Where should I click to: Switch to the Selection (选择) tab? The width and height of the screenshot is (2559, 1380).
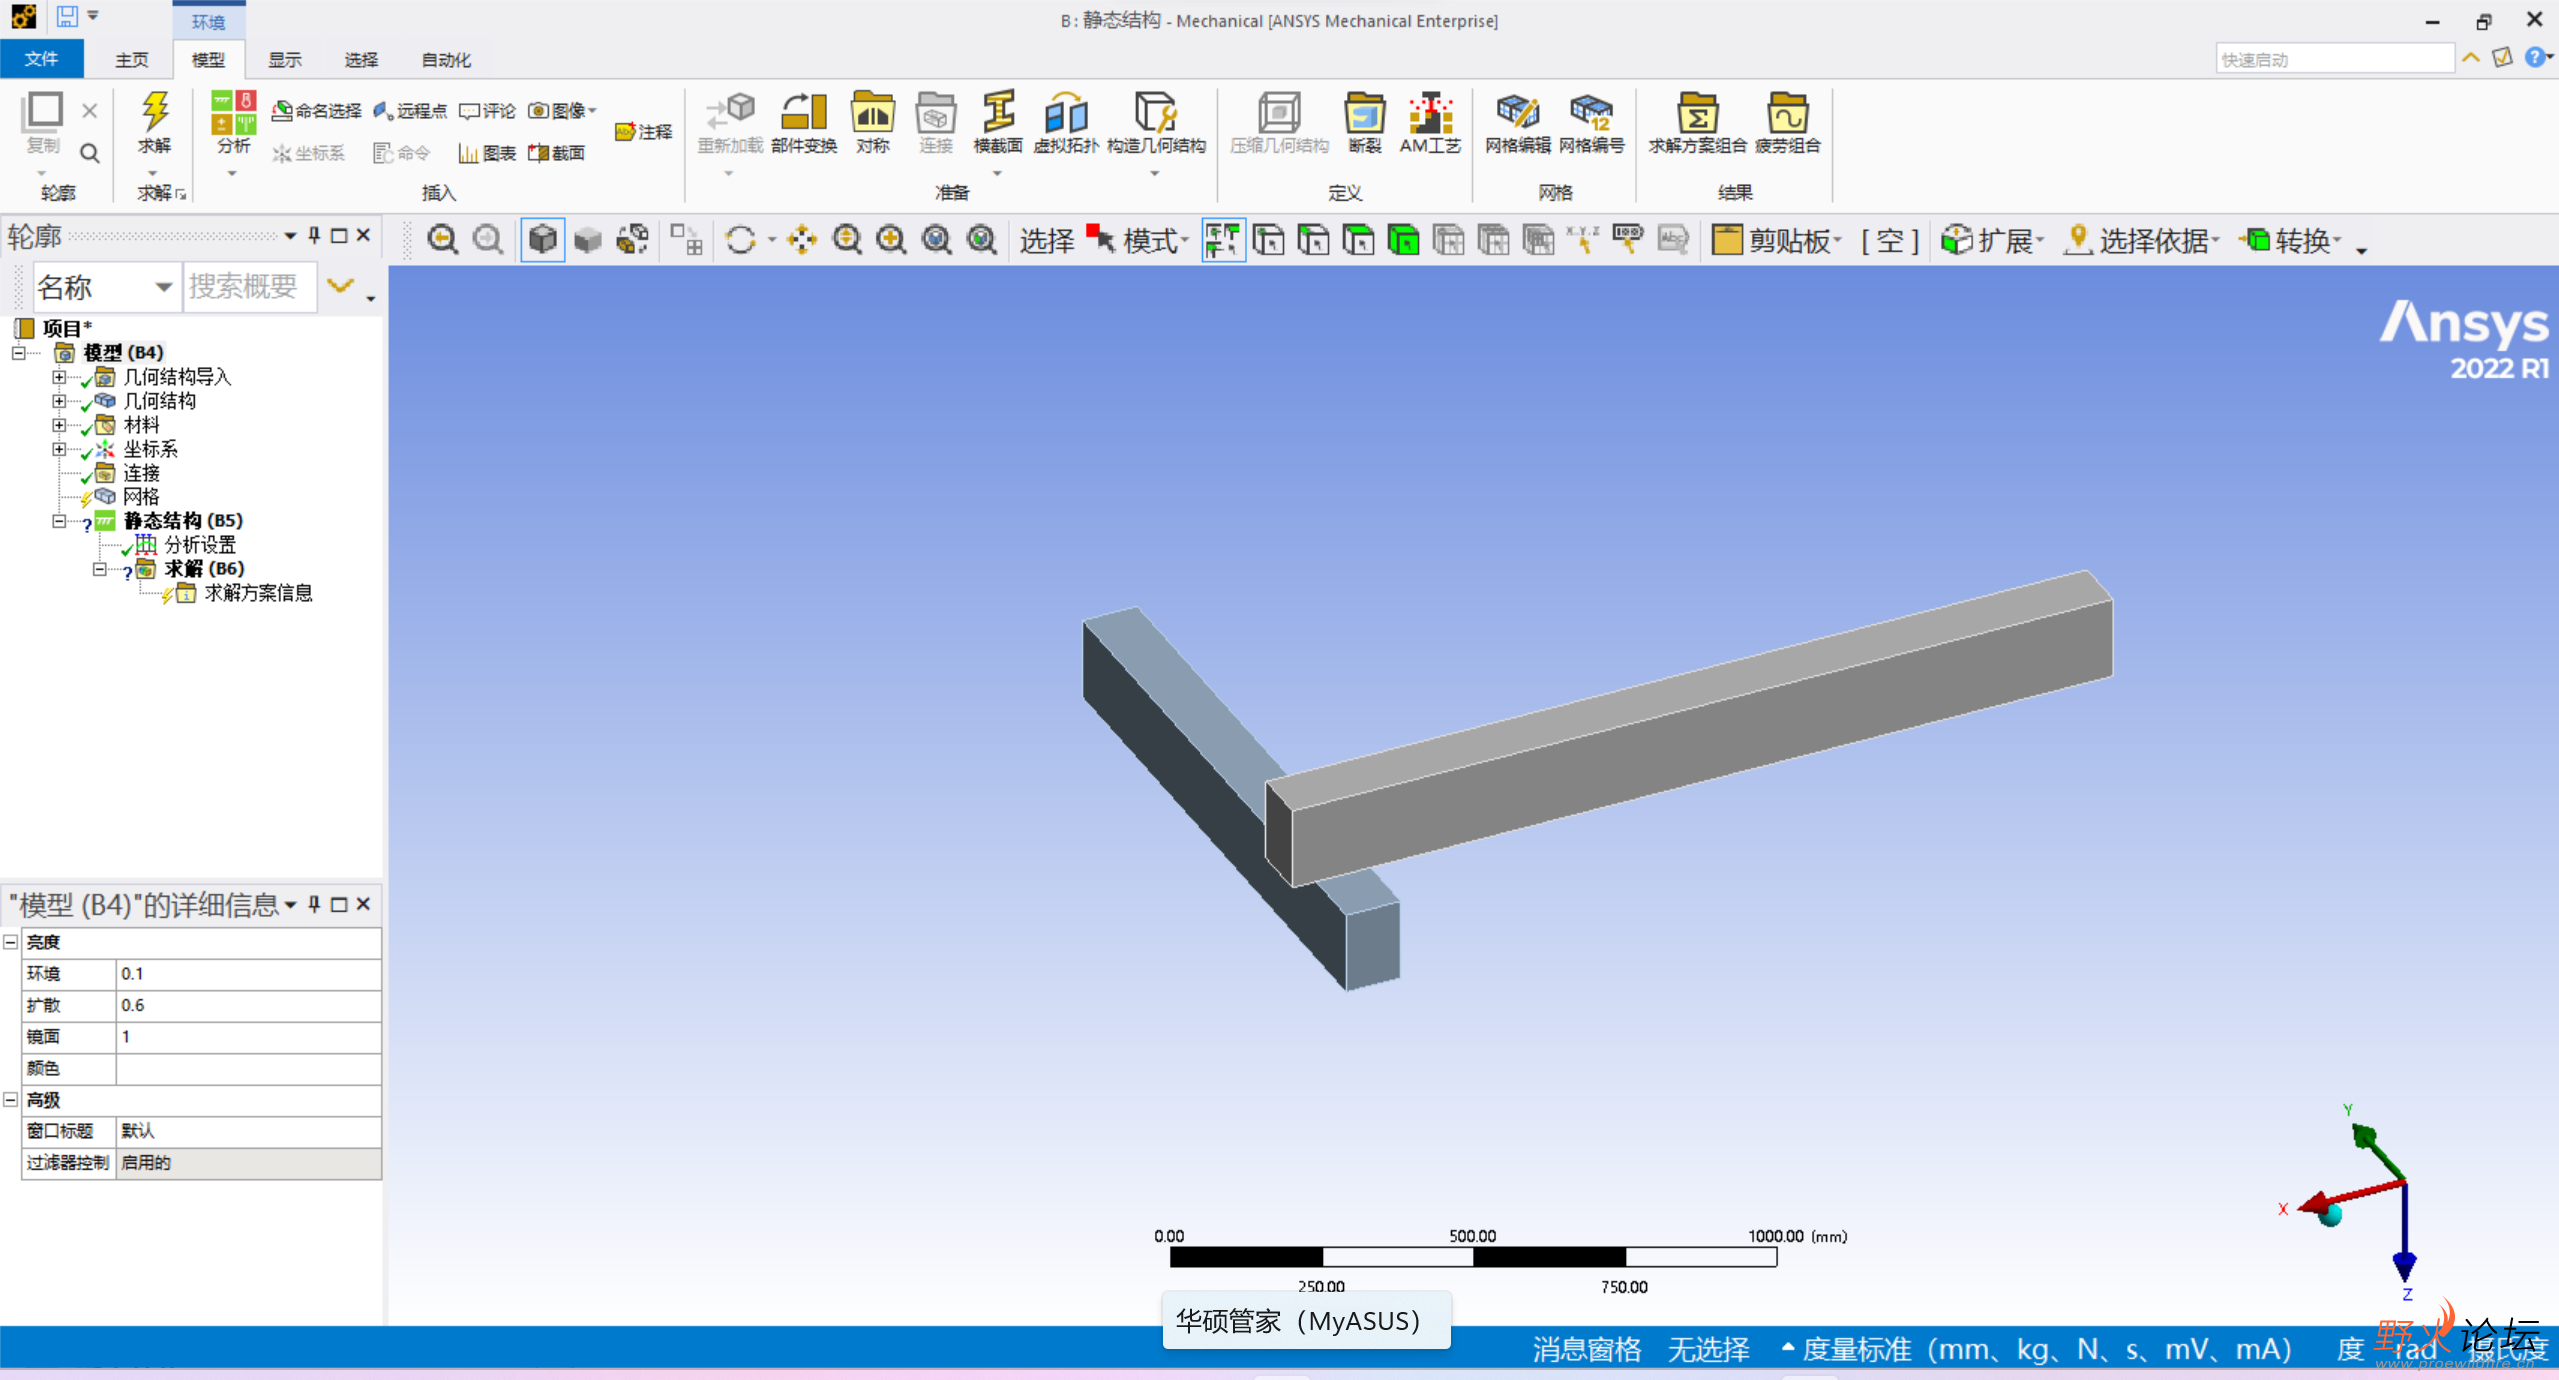pyautogui.click(x=361, y=60)
